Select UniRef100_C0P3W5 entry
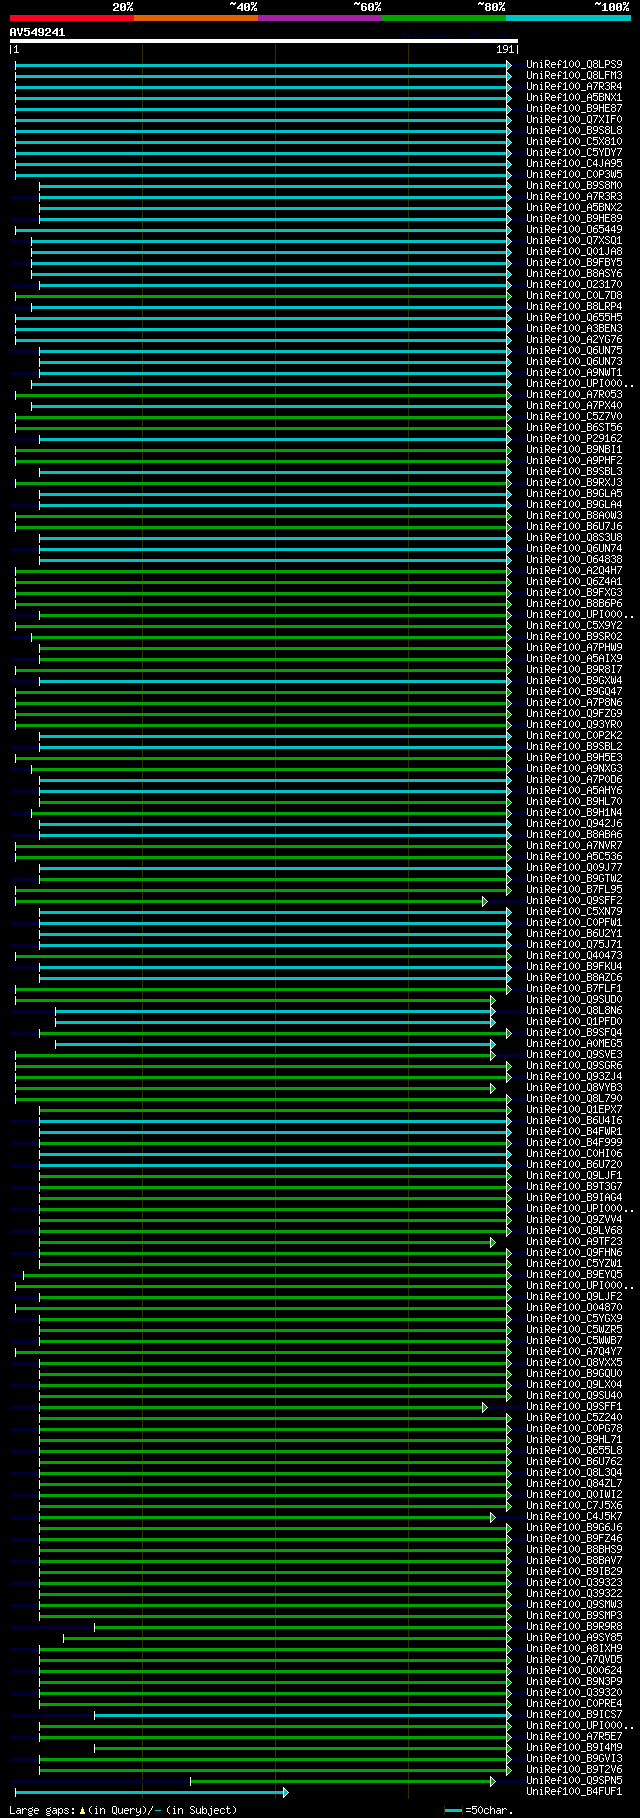640x1818 pixels. 574,175
